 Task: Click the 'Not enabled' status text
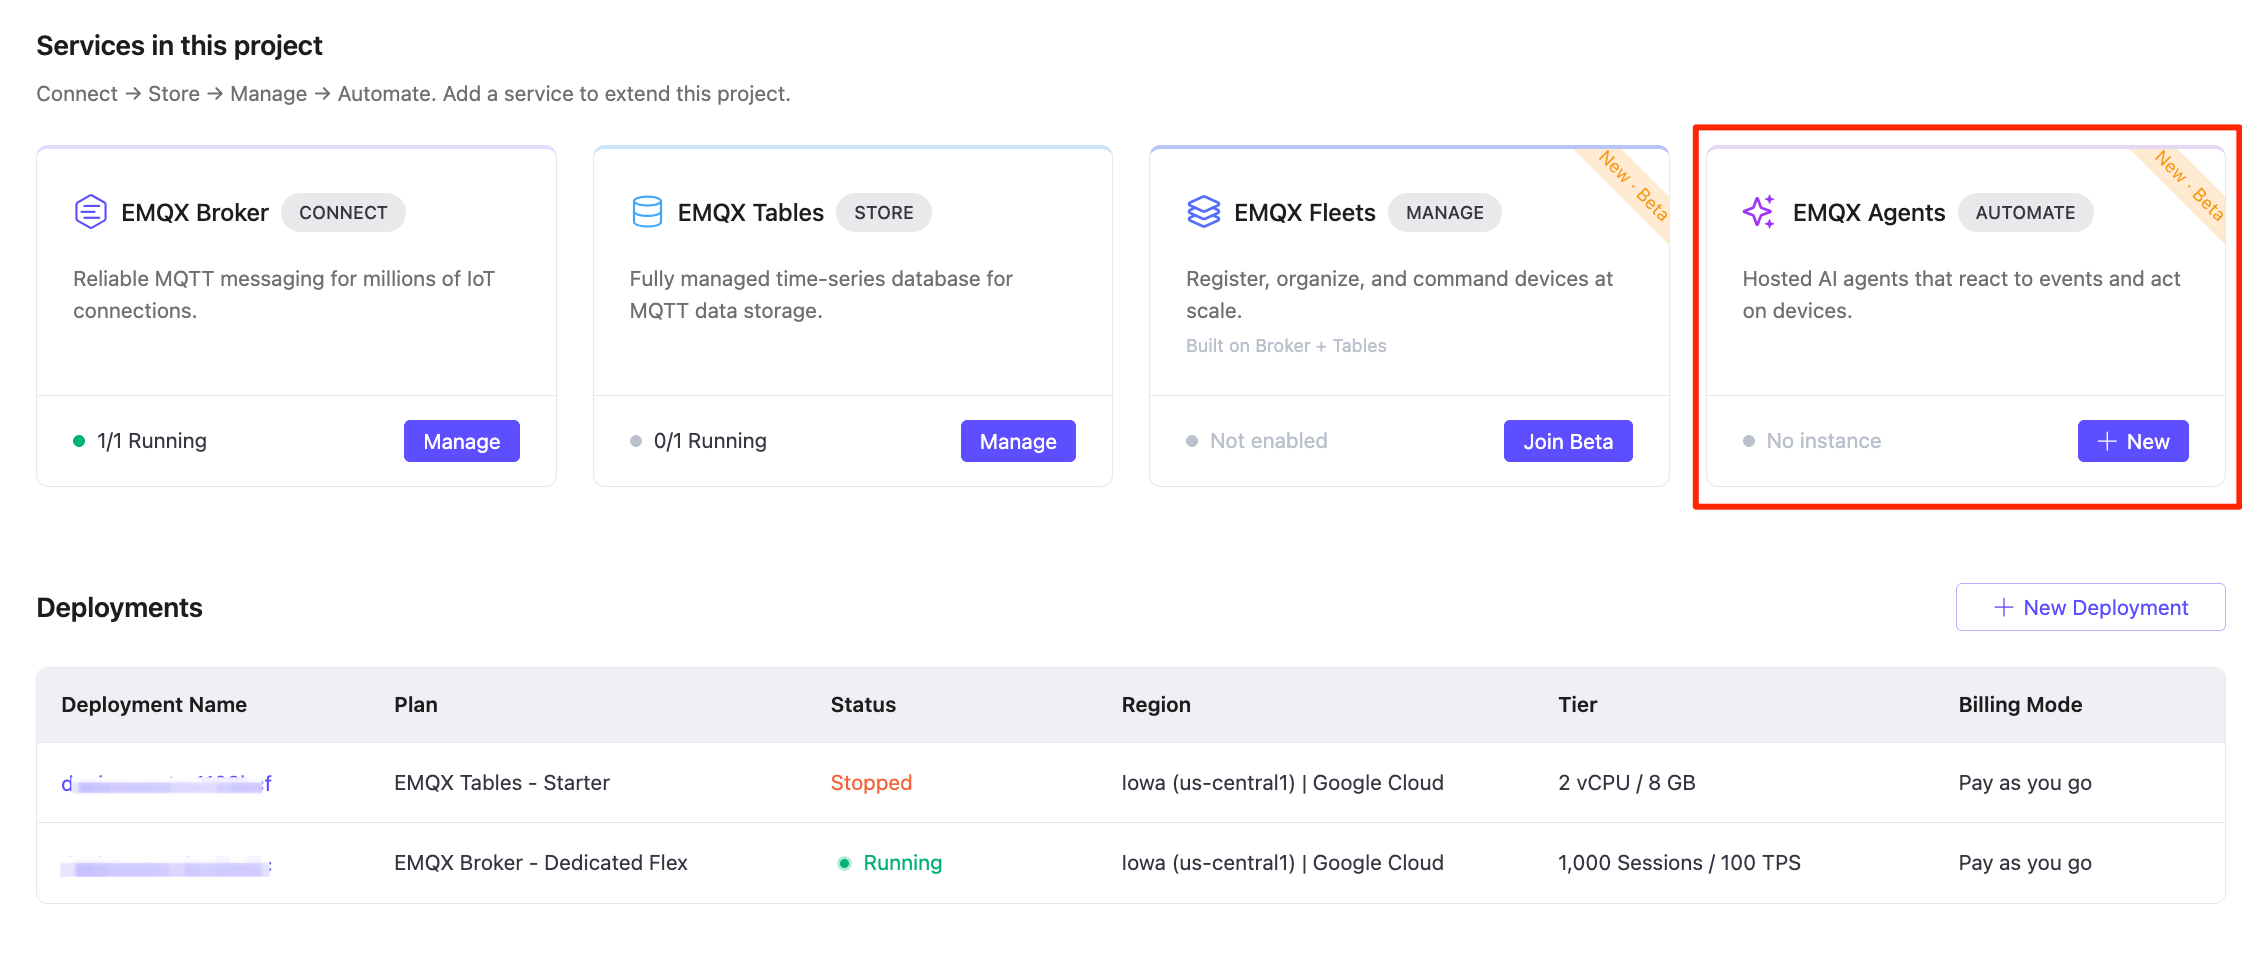pyautogui.click(x=1269, y=441)
